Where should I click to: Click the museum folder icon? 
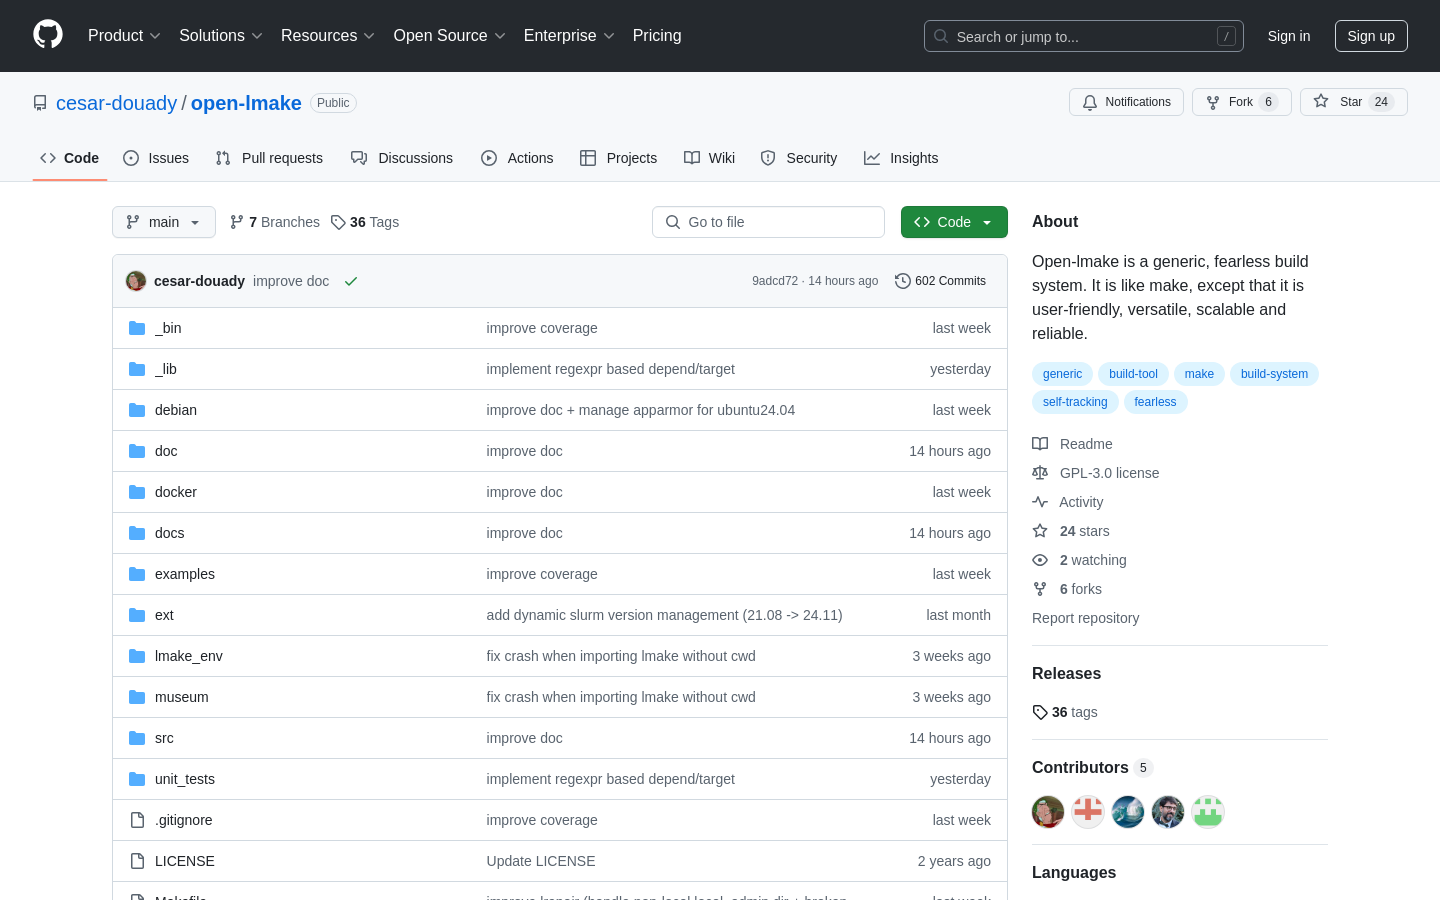[x=137, y=697]
